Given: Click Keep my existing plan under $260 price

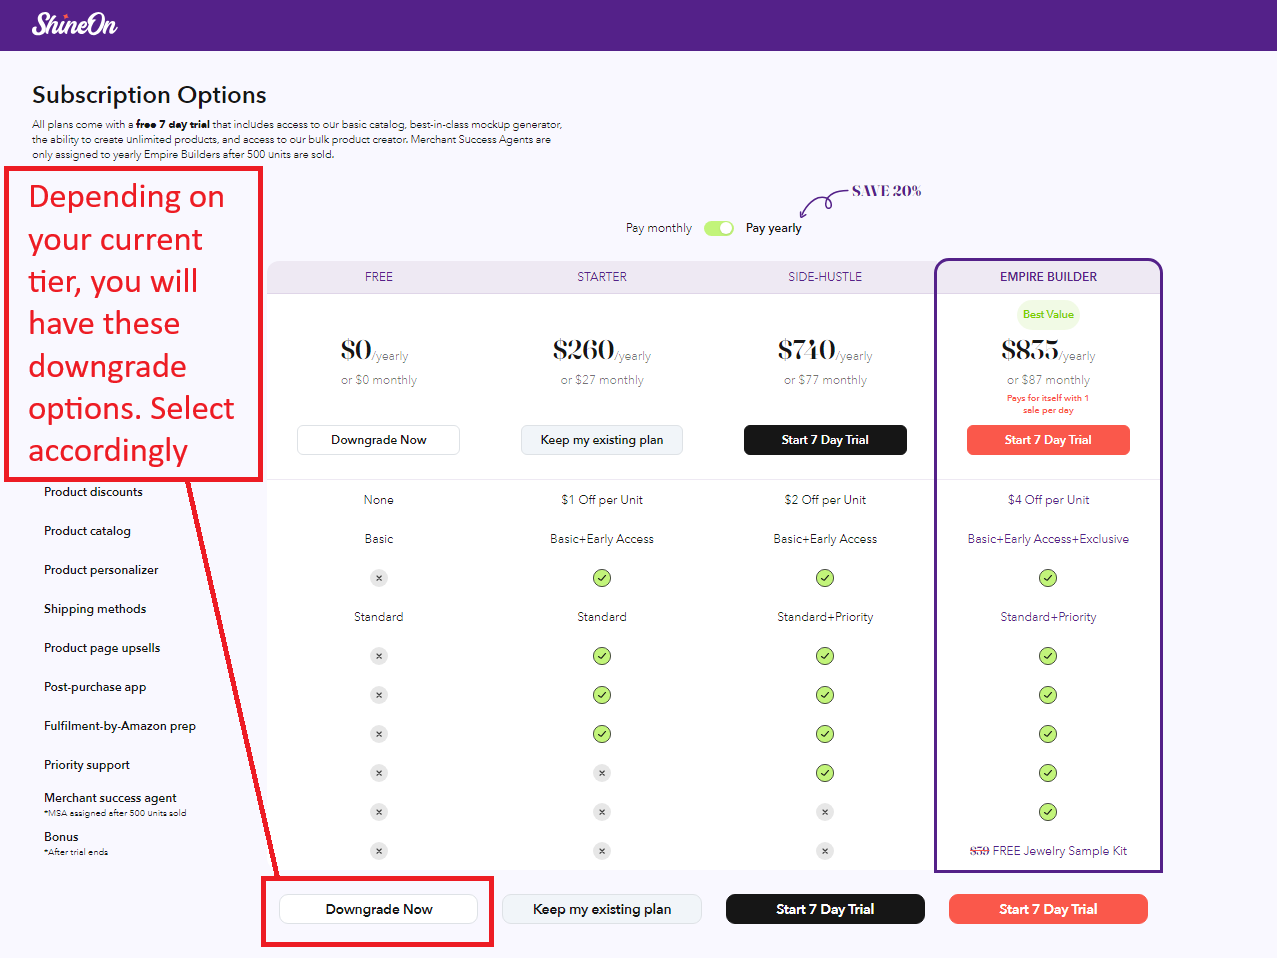Looking at the screenshot, I should tap(602, 440).
